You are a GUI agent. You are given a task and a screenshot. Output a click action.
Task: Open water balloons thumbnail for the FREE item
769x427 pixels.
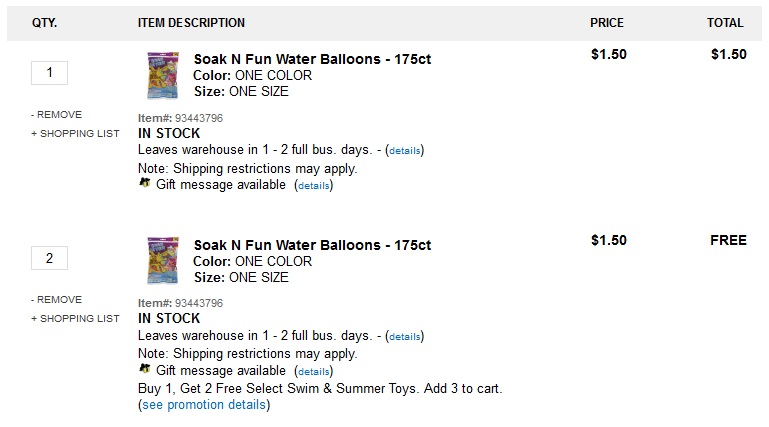click(x=163, y=261)
